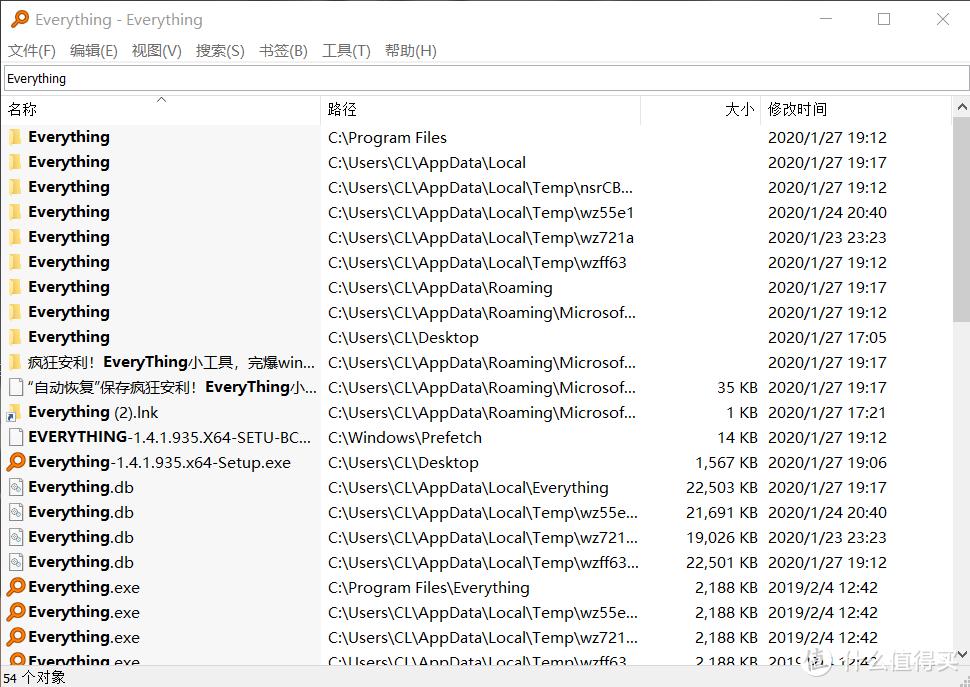Minimize the Everything window
The height and width of the screenshot is (687, 970).
point(826,19)
